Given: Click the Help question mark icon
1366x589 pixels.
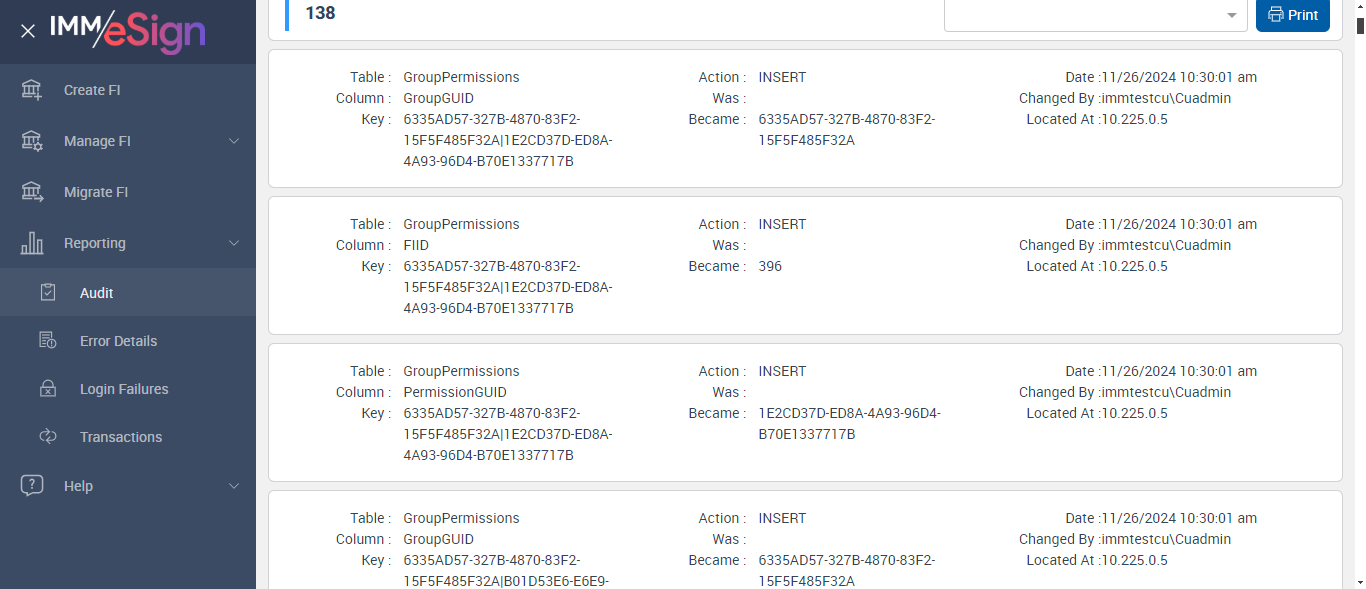Looking at the screenshot, I should point(32,486).
